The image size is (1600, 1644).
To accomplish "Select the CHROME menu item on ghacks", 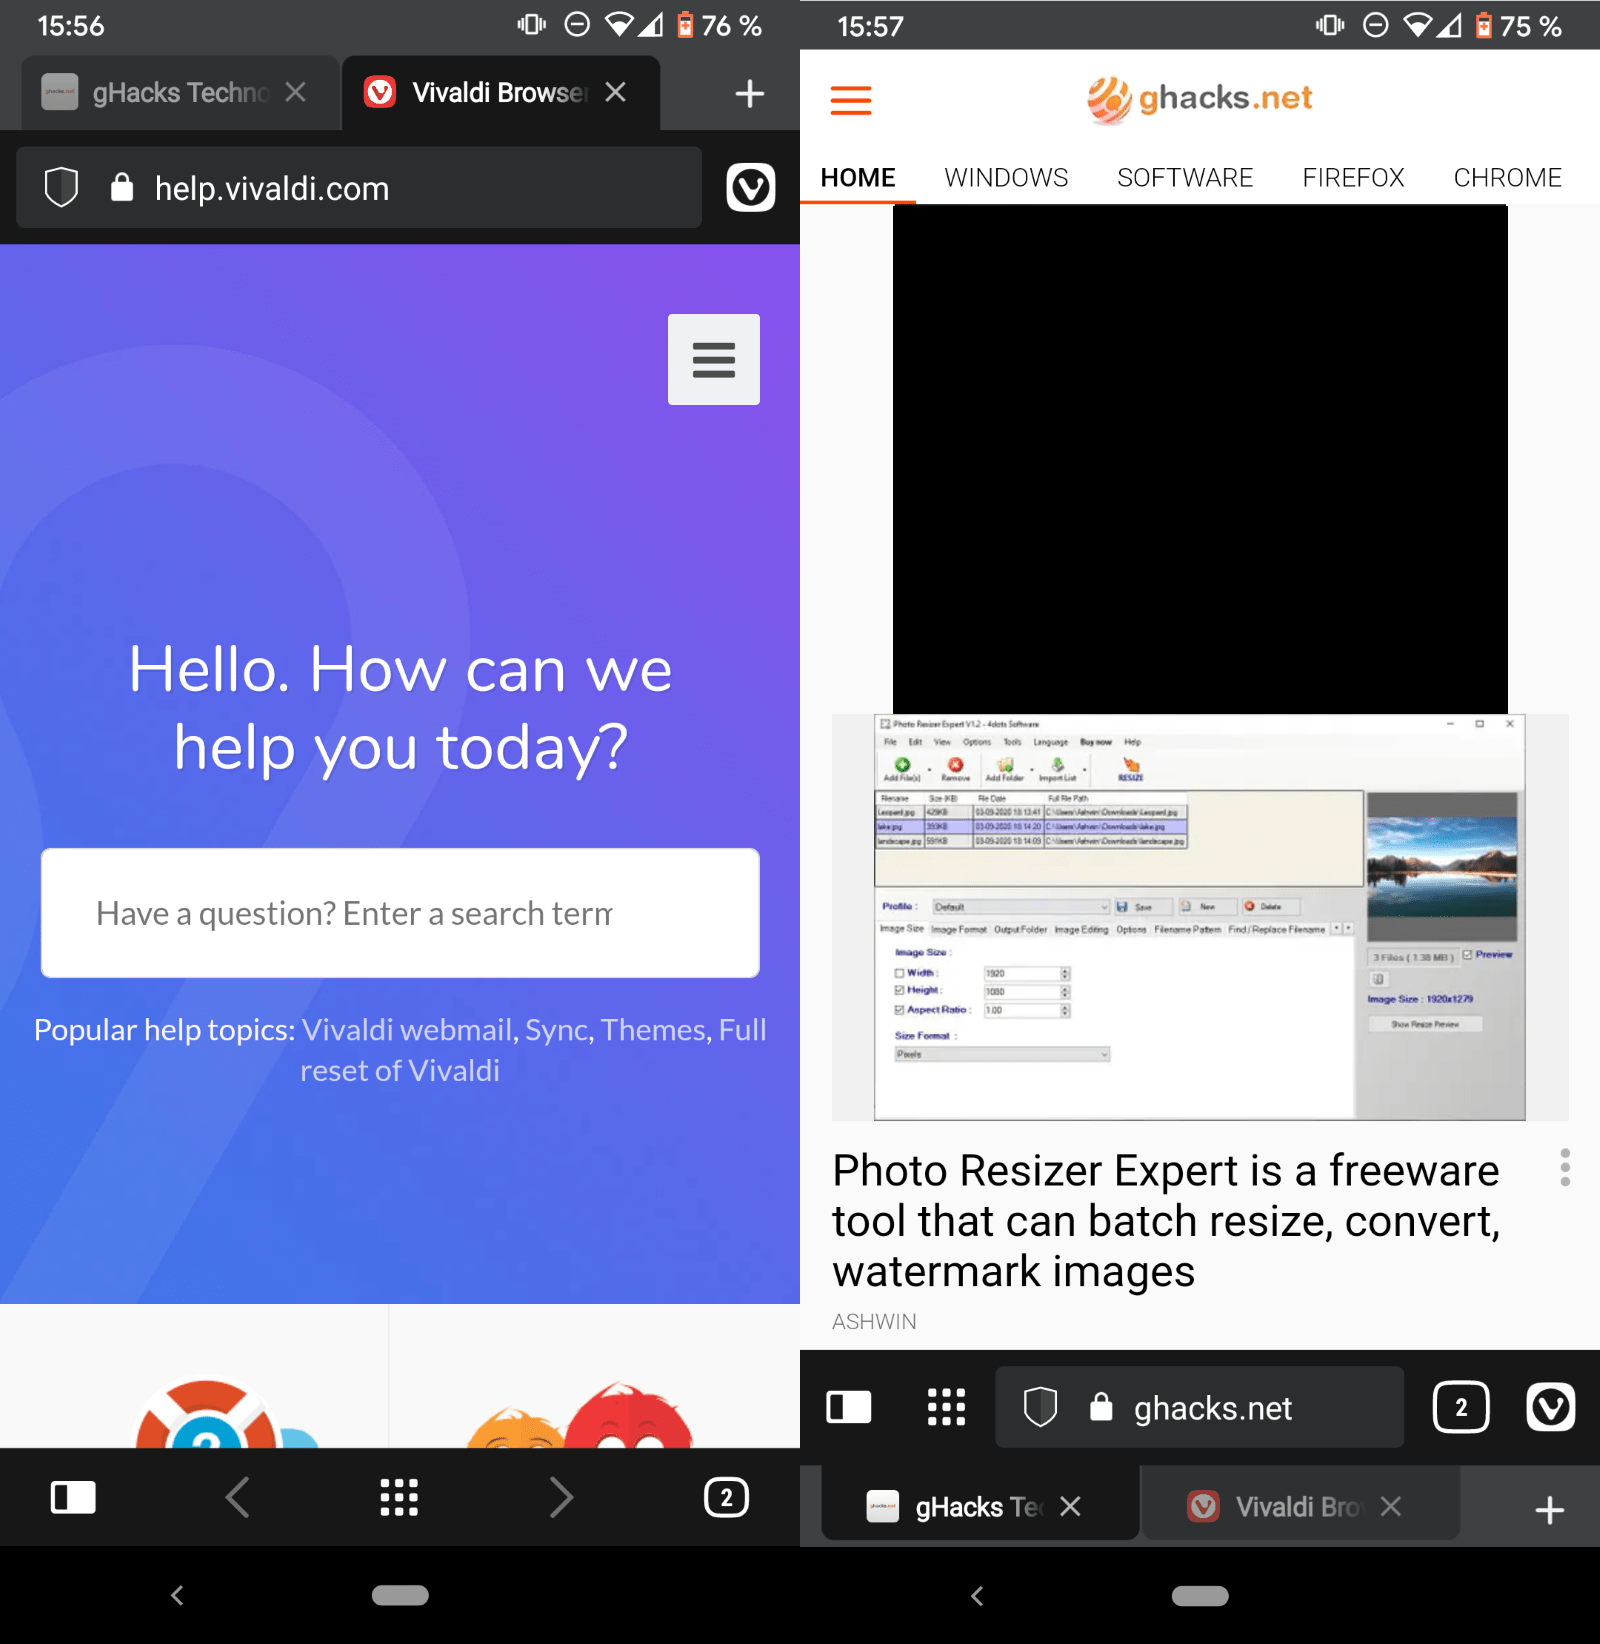I will coord(1507,178).
